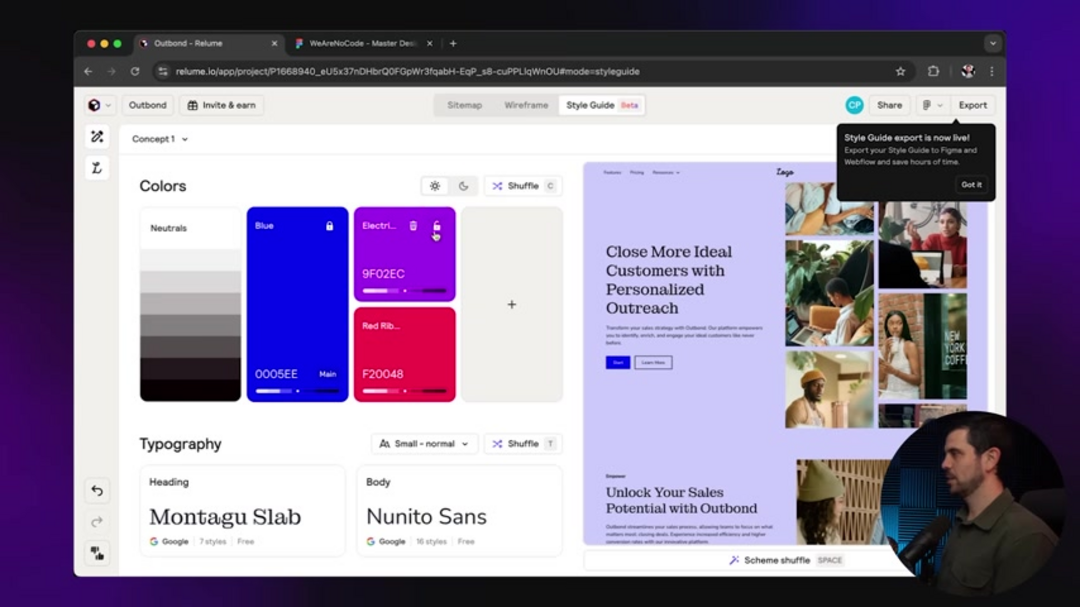Add a new color with plus icon
The width and height of the screenshot is (1080, 607).
point(511,304)
